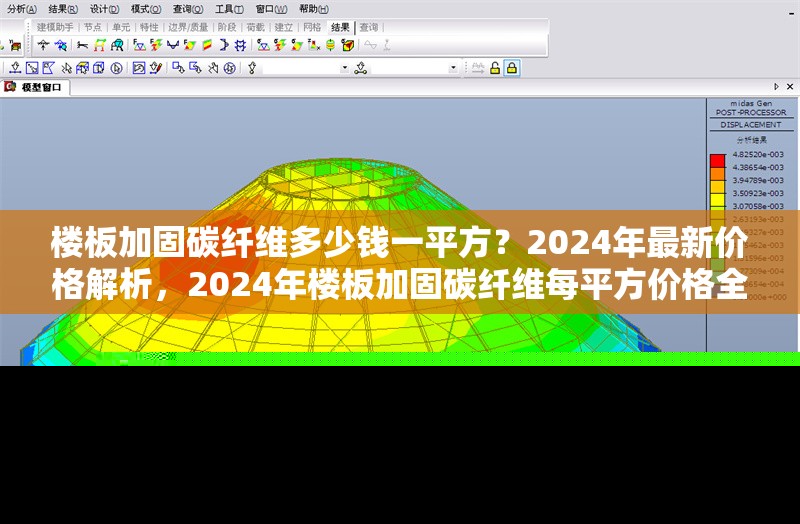
Task: Click the red-green stress contour icon
Action: coord(207,45)
